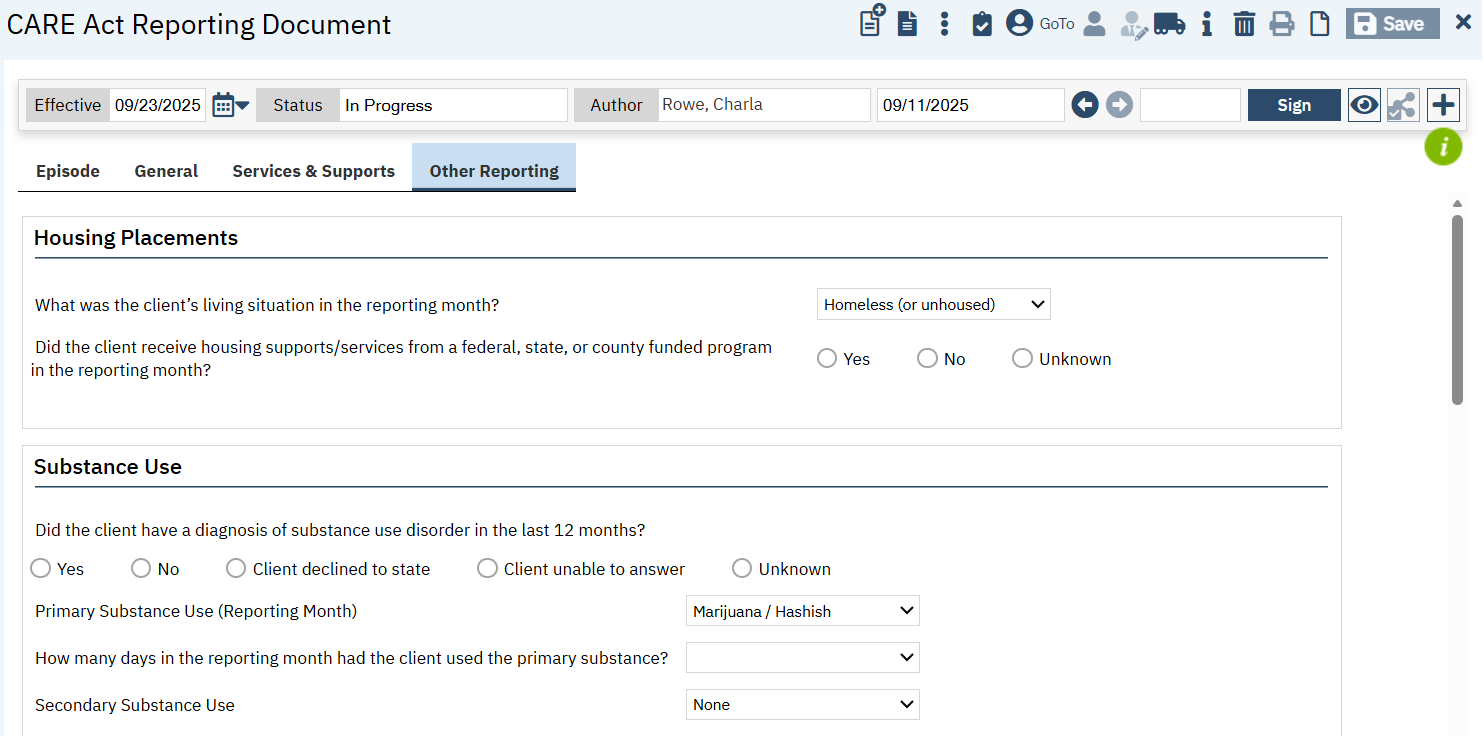Open the Episode tab
1483x736 pixels.
pos(68,171)
